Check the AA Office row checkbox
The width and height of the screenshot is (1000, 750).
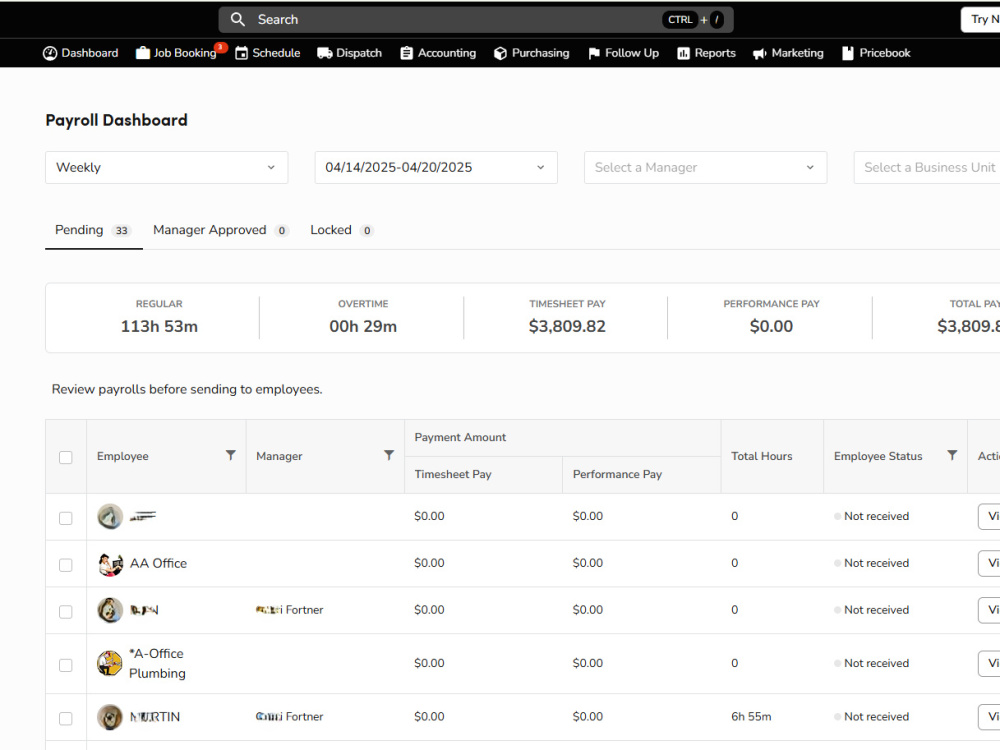(x=66, y=565)
